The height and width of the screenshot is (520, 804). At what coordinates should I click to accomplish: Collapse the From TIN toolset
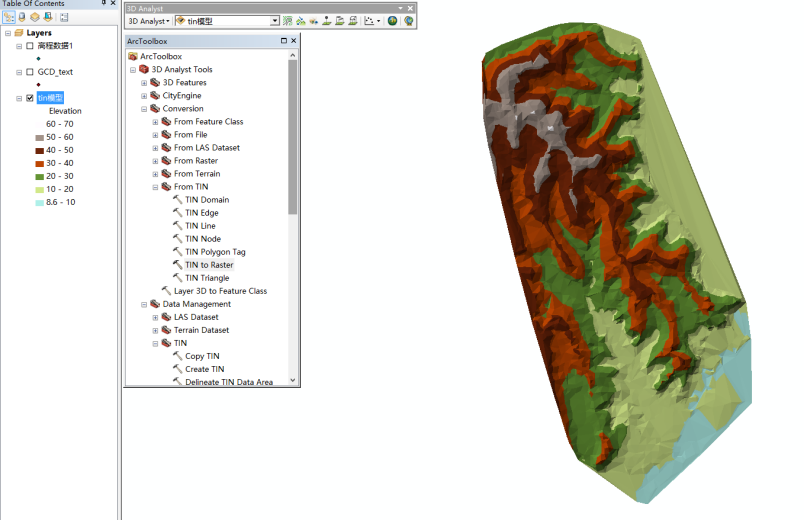155,187
